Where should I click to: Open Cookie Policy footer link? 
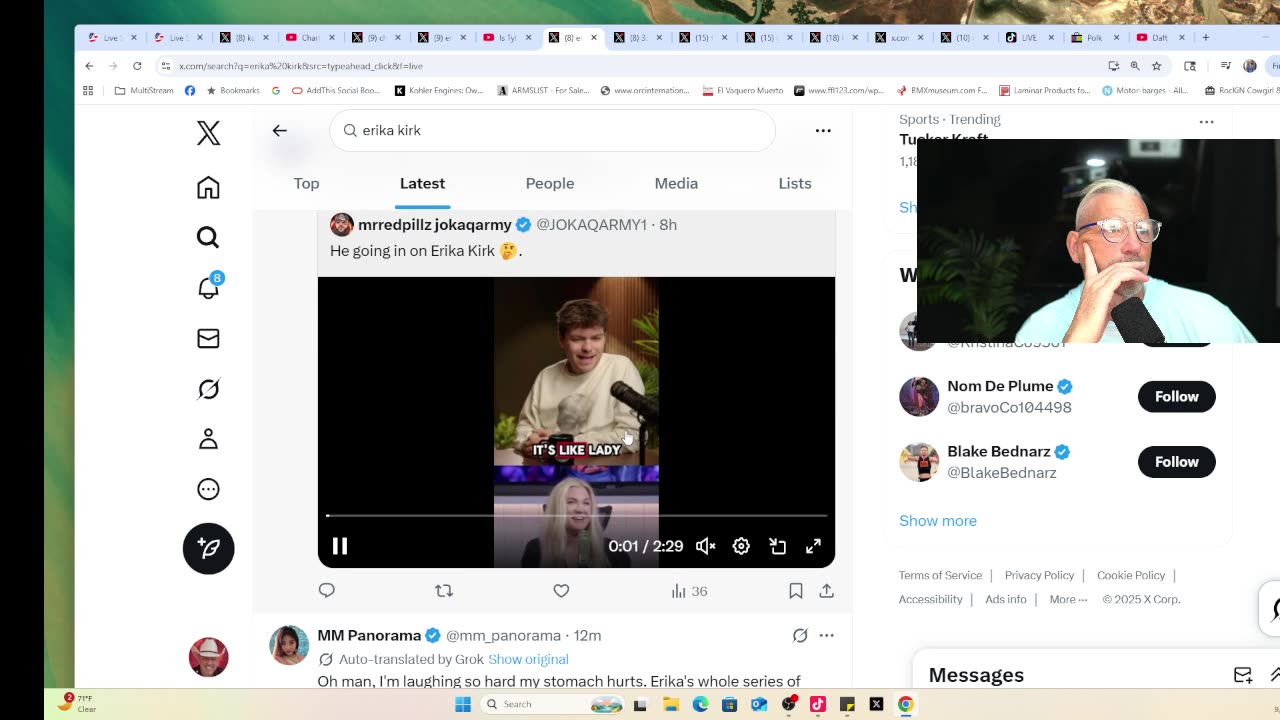1131,575
